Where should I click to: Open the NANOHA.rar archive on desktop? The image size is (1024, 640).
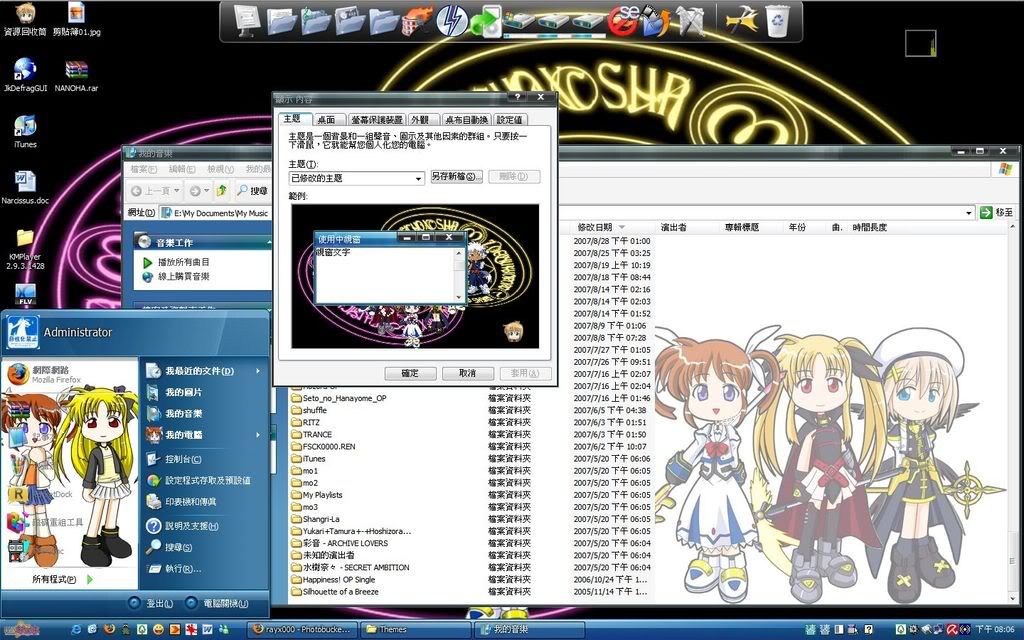click(76, 75)
